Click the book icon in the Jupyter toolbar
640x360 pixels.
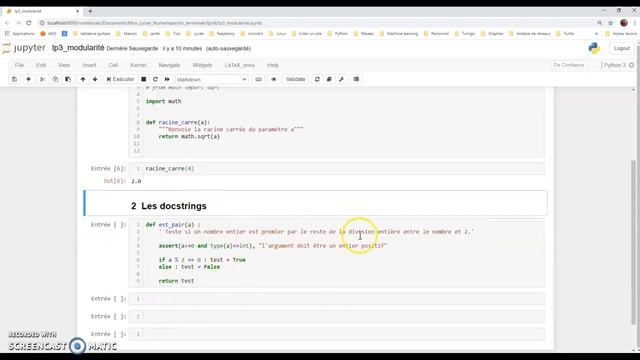tap(329, 79)
